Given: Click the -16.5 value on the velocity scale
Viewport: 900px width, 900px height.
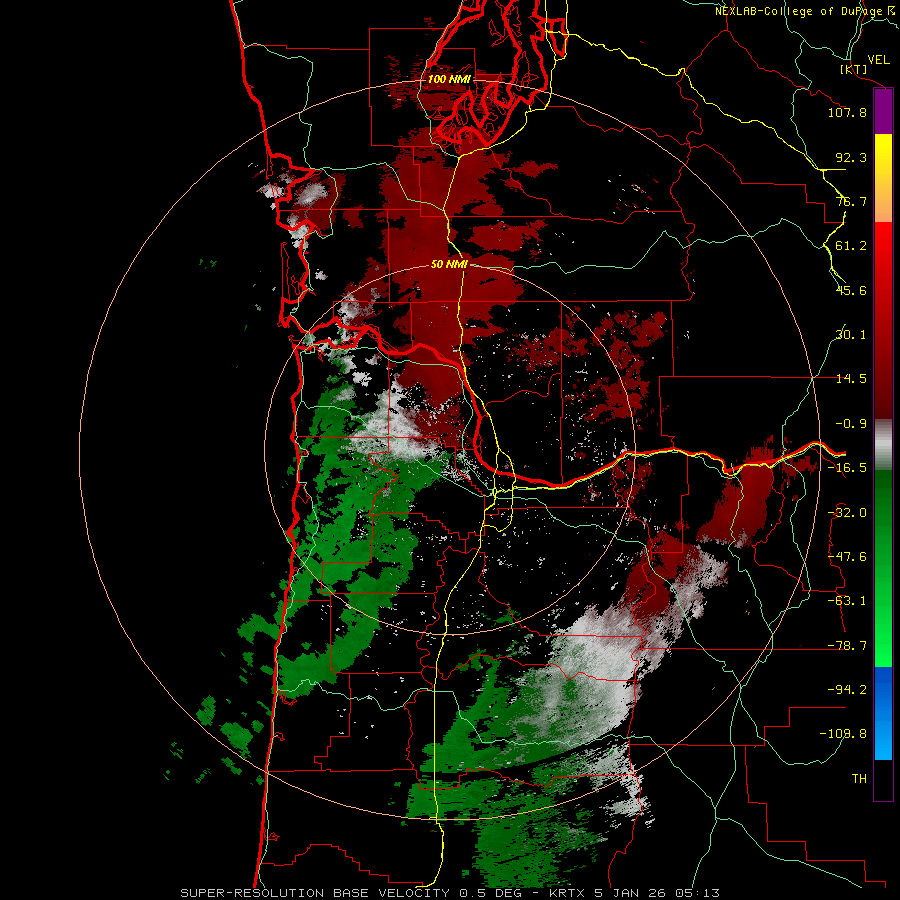Looking at the screenshot, I should [x=847, y=468].
